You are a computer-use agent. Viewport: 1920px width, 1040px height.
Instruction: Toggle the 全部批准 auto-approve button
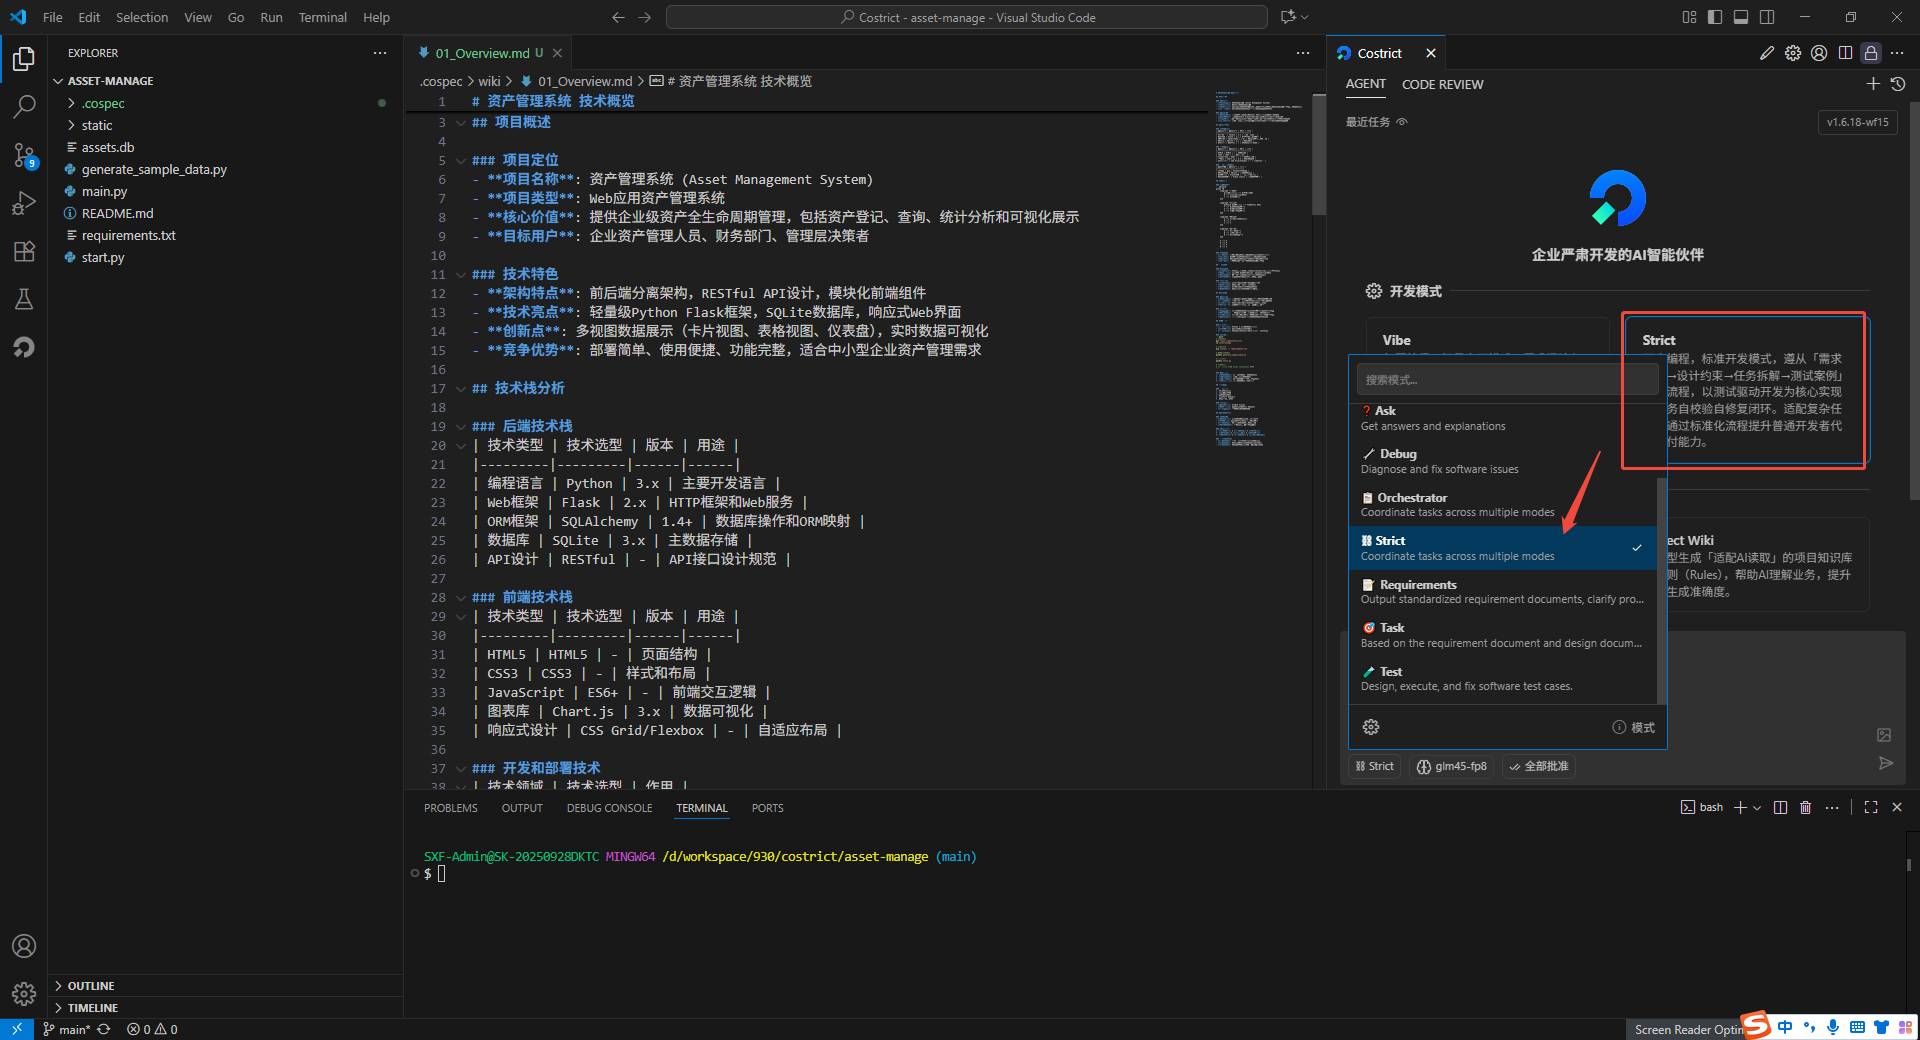coord(1539,766)
